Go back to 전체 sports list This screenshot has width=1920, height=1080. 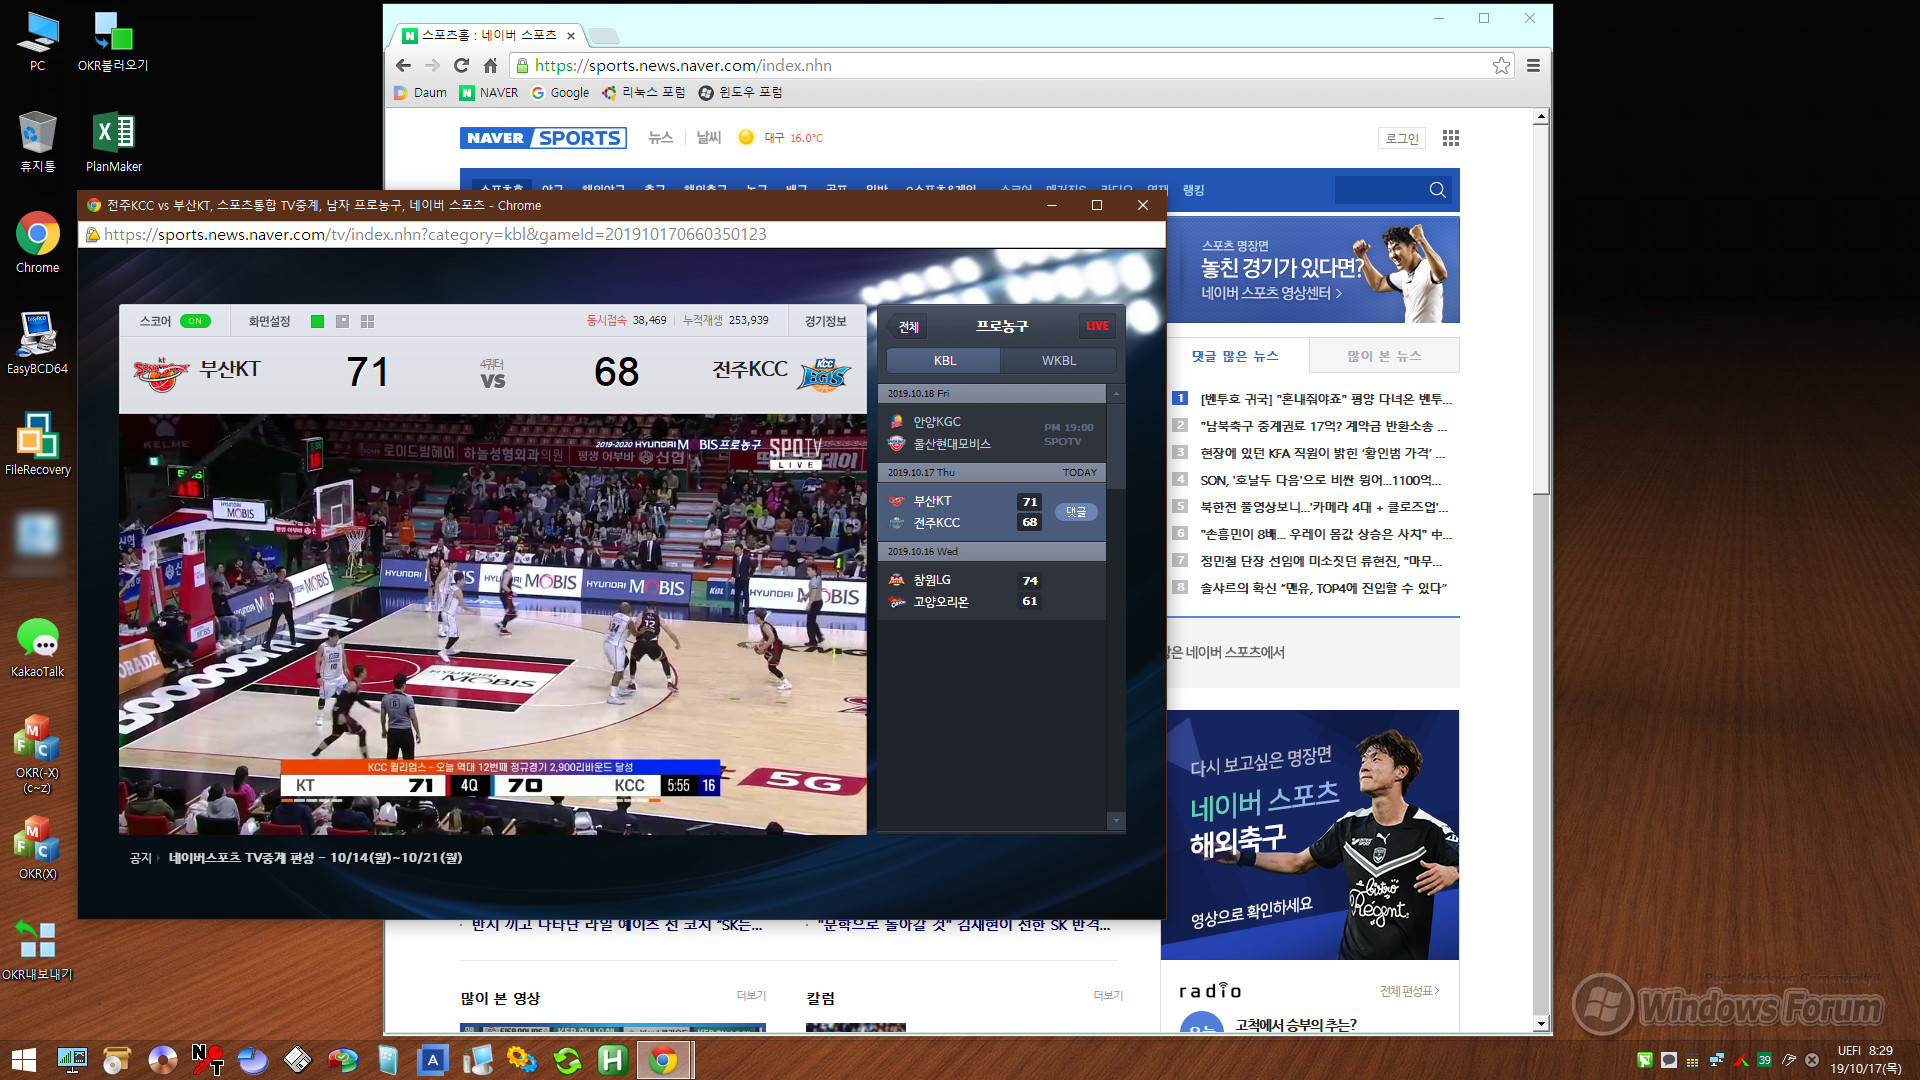[x=908, y=326]
